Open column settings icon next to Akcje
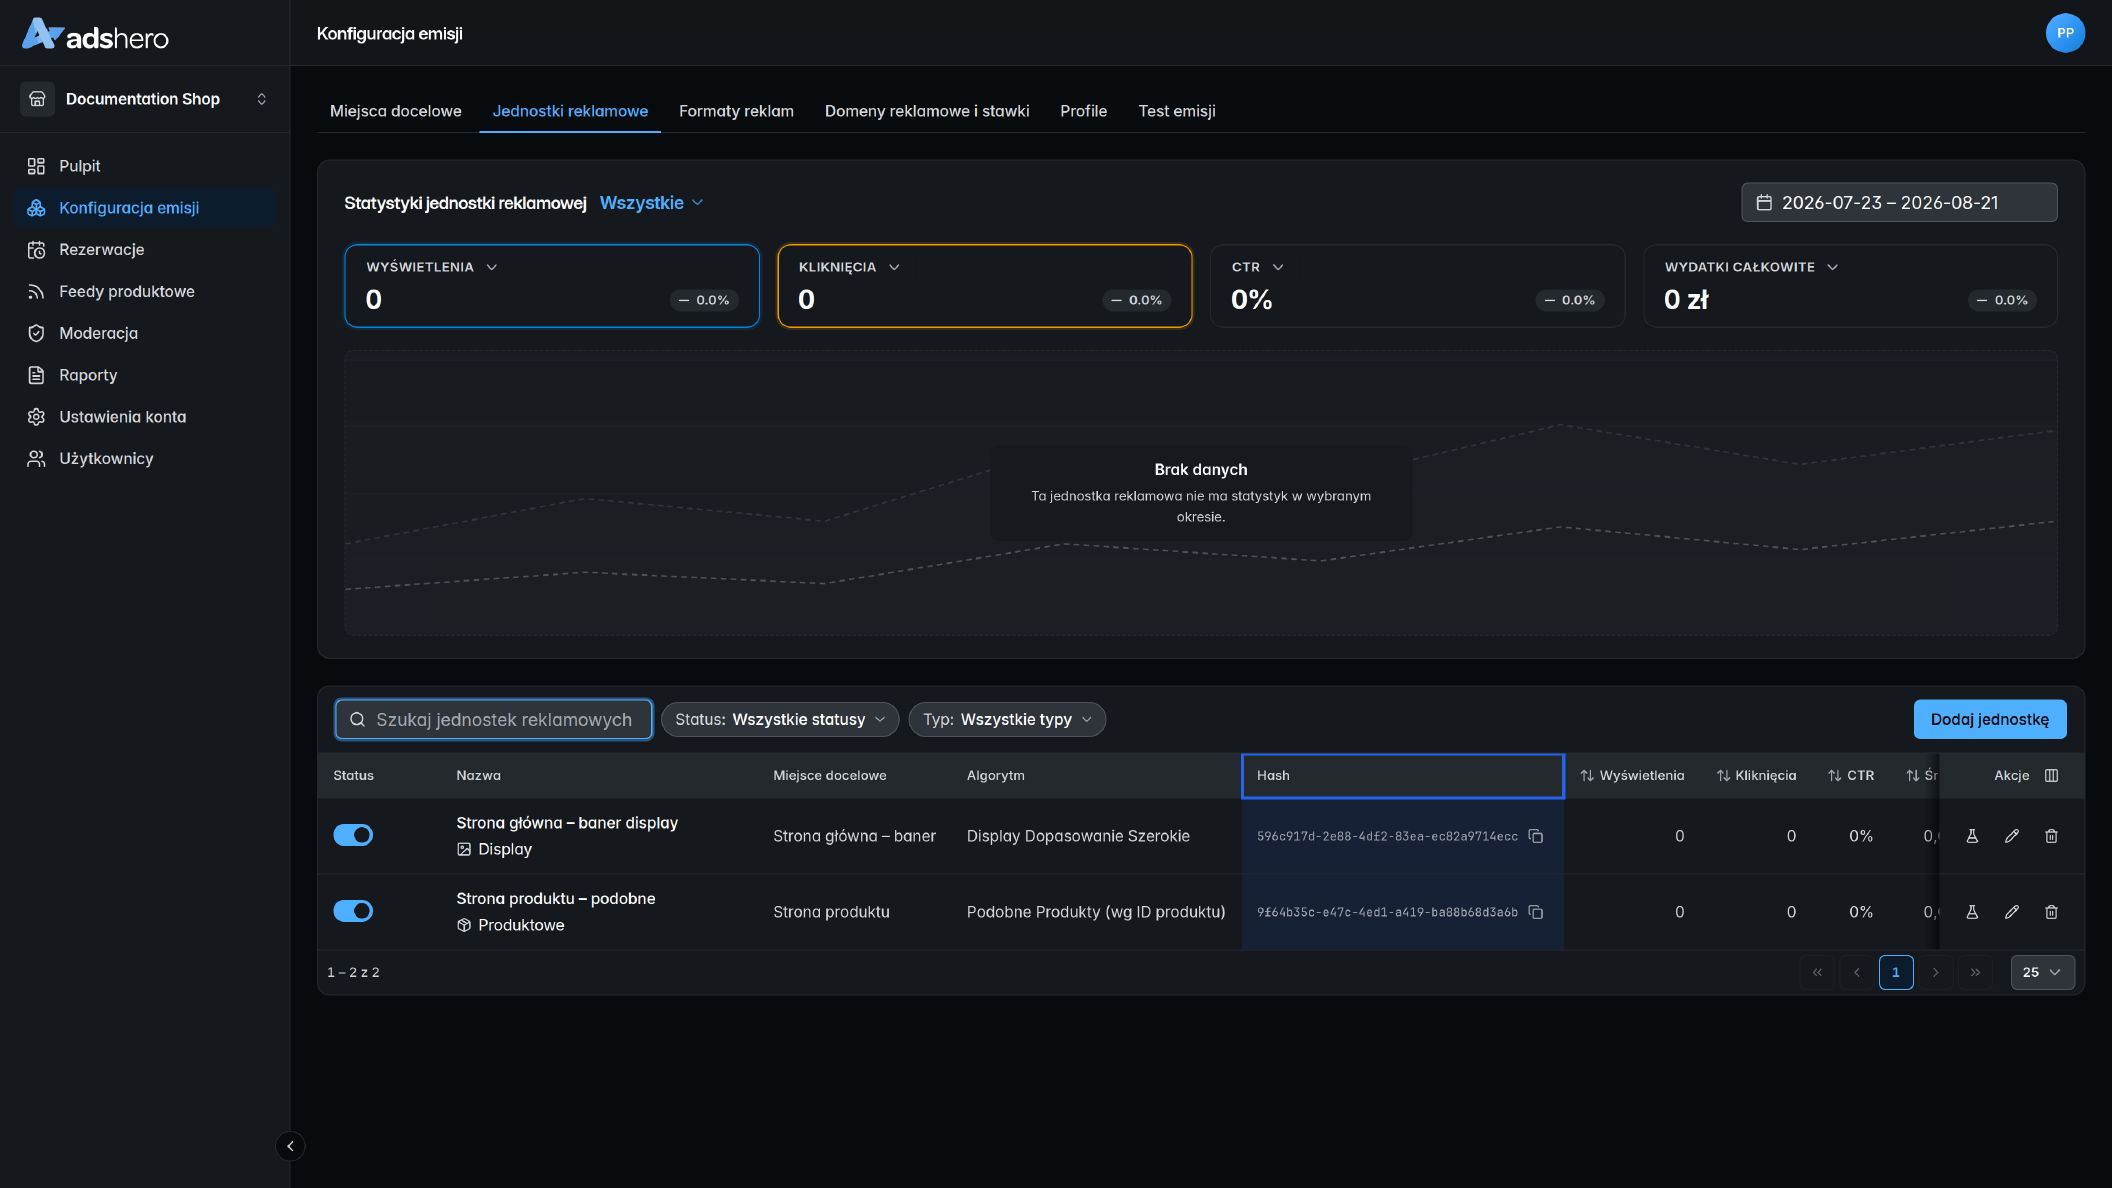The width and height of the screenshot is (2112, 1188). tap(2051, 775)
